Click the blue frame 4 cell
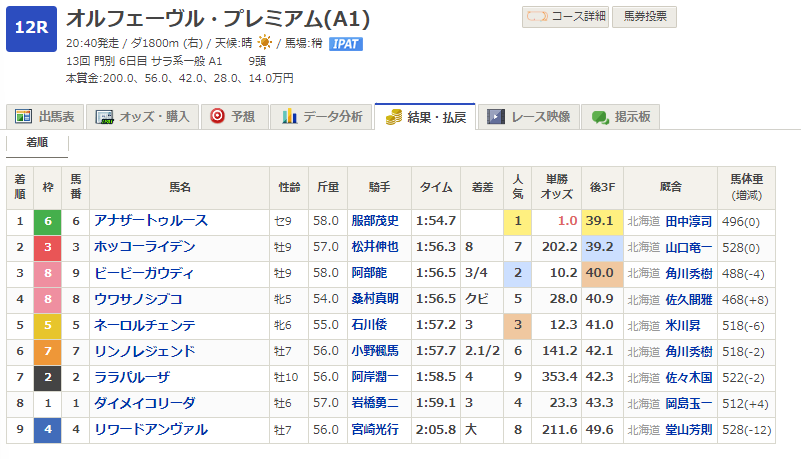 [48, 430]
